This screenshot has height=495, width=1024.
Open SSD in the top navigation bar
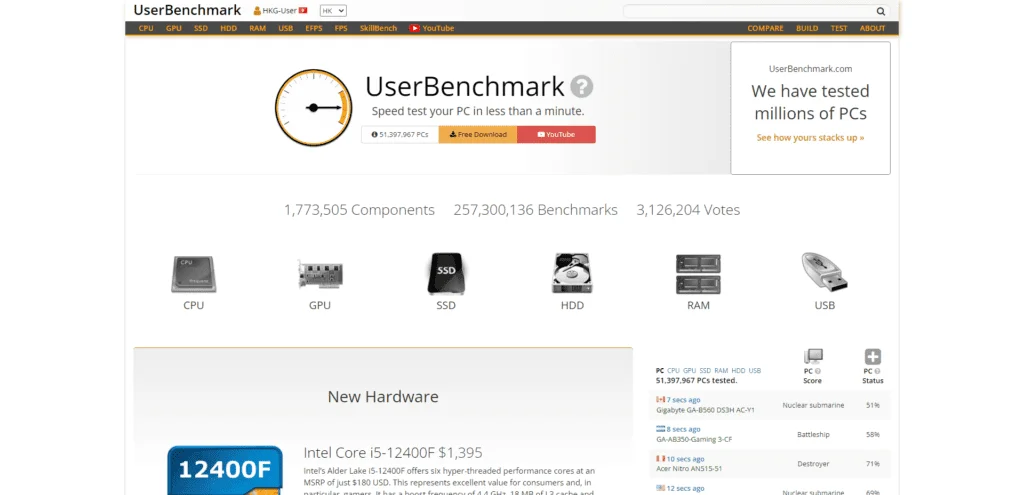pos(201,28)
